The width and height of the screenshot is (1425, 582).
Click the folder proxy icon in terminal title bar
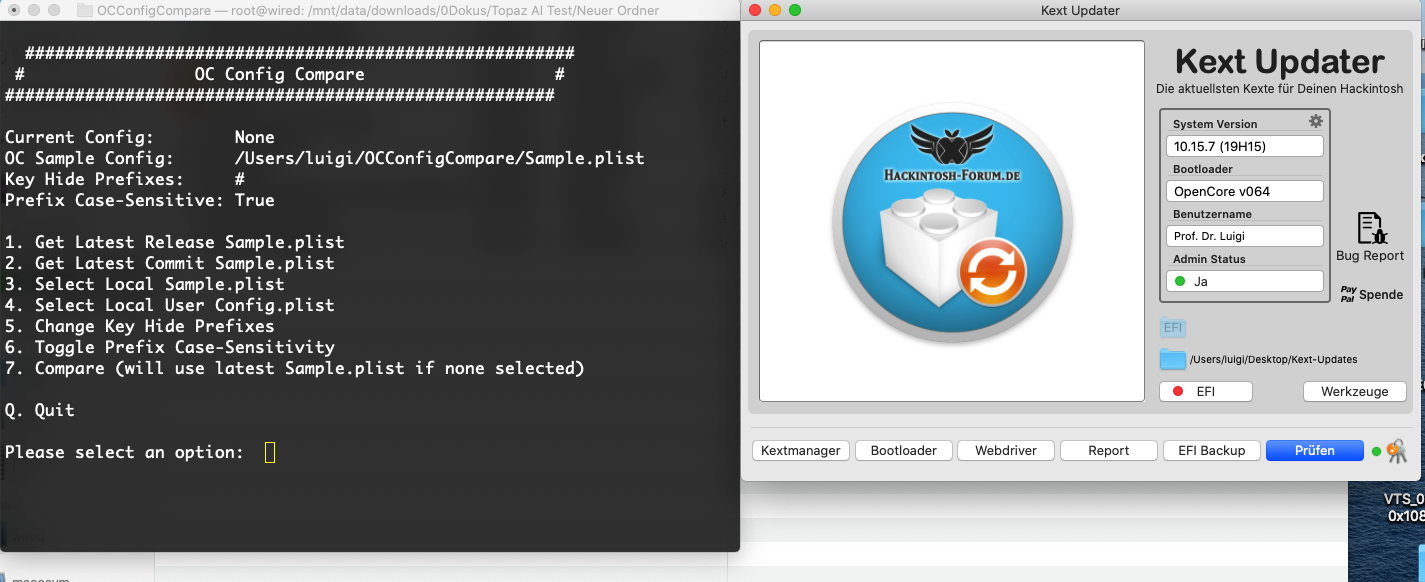[85, 10]
